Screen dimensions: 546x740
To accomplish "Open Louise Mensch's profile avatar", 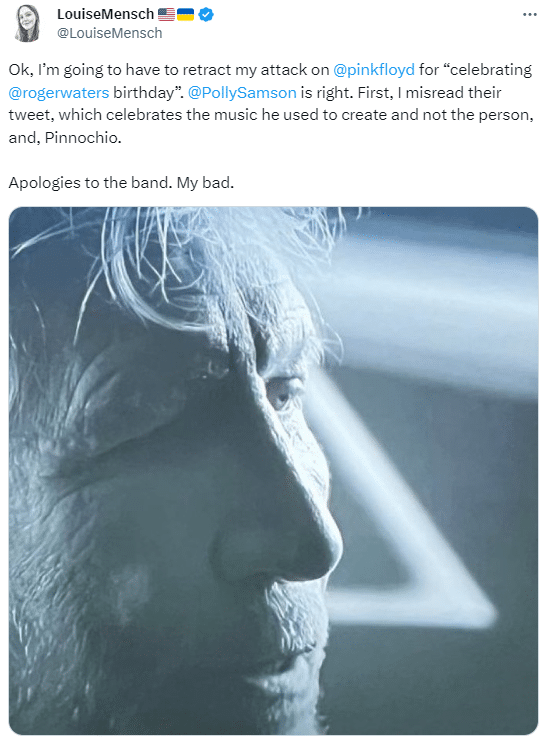I will pyautogui.click(x=27, y=23).
